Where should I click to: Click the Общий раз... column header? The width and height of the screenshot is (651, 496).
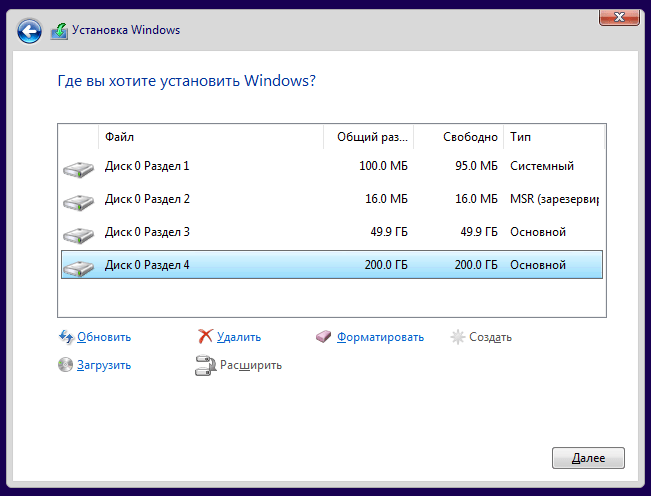[369, 137]
